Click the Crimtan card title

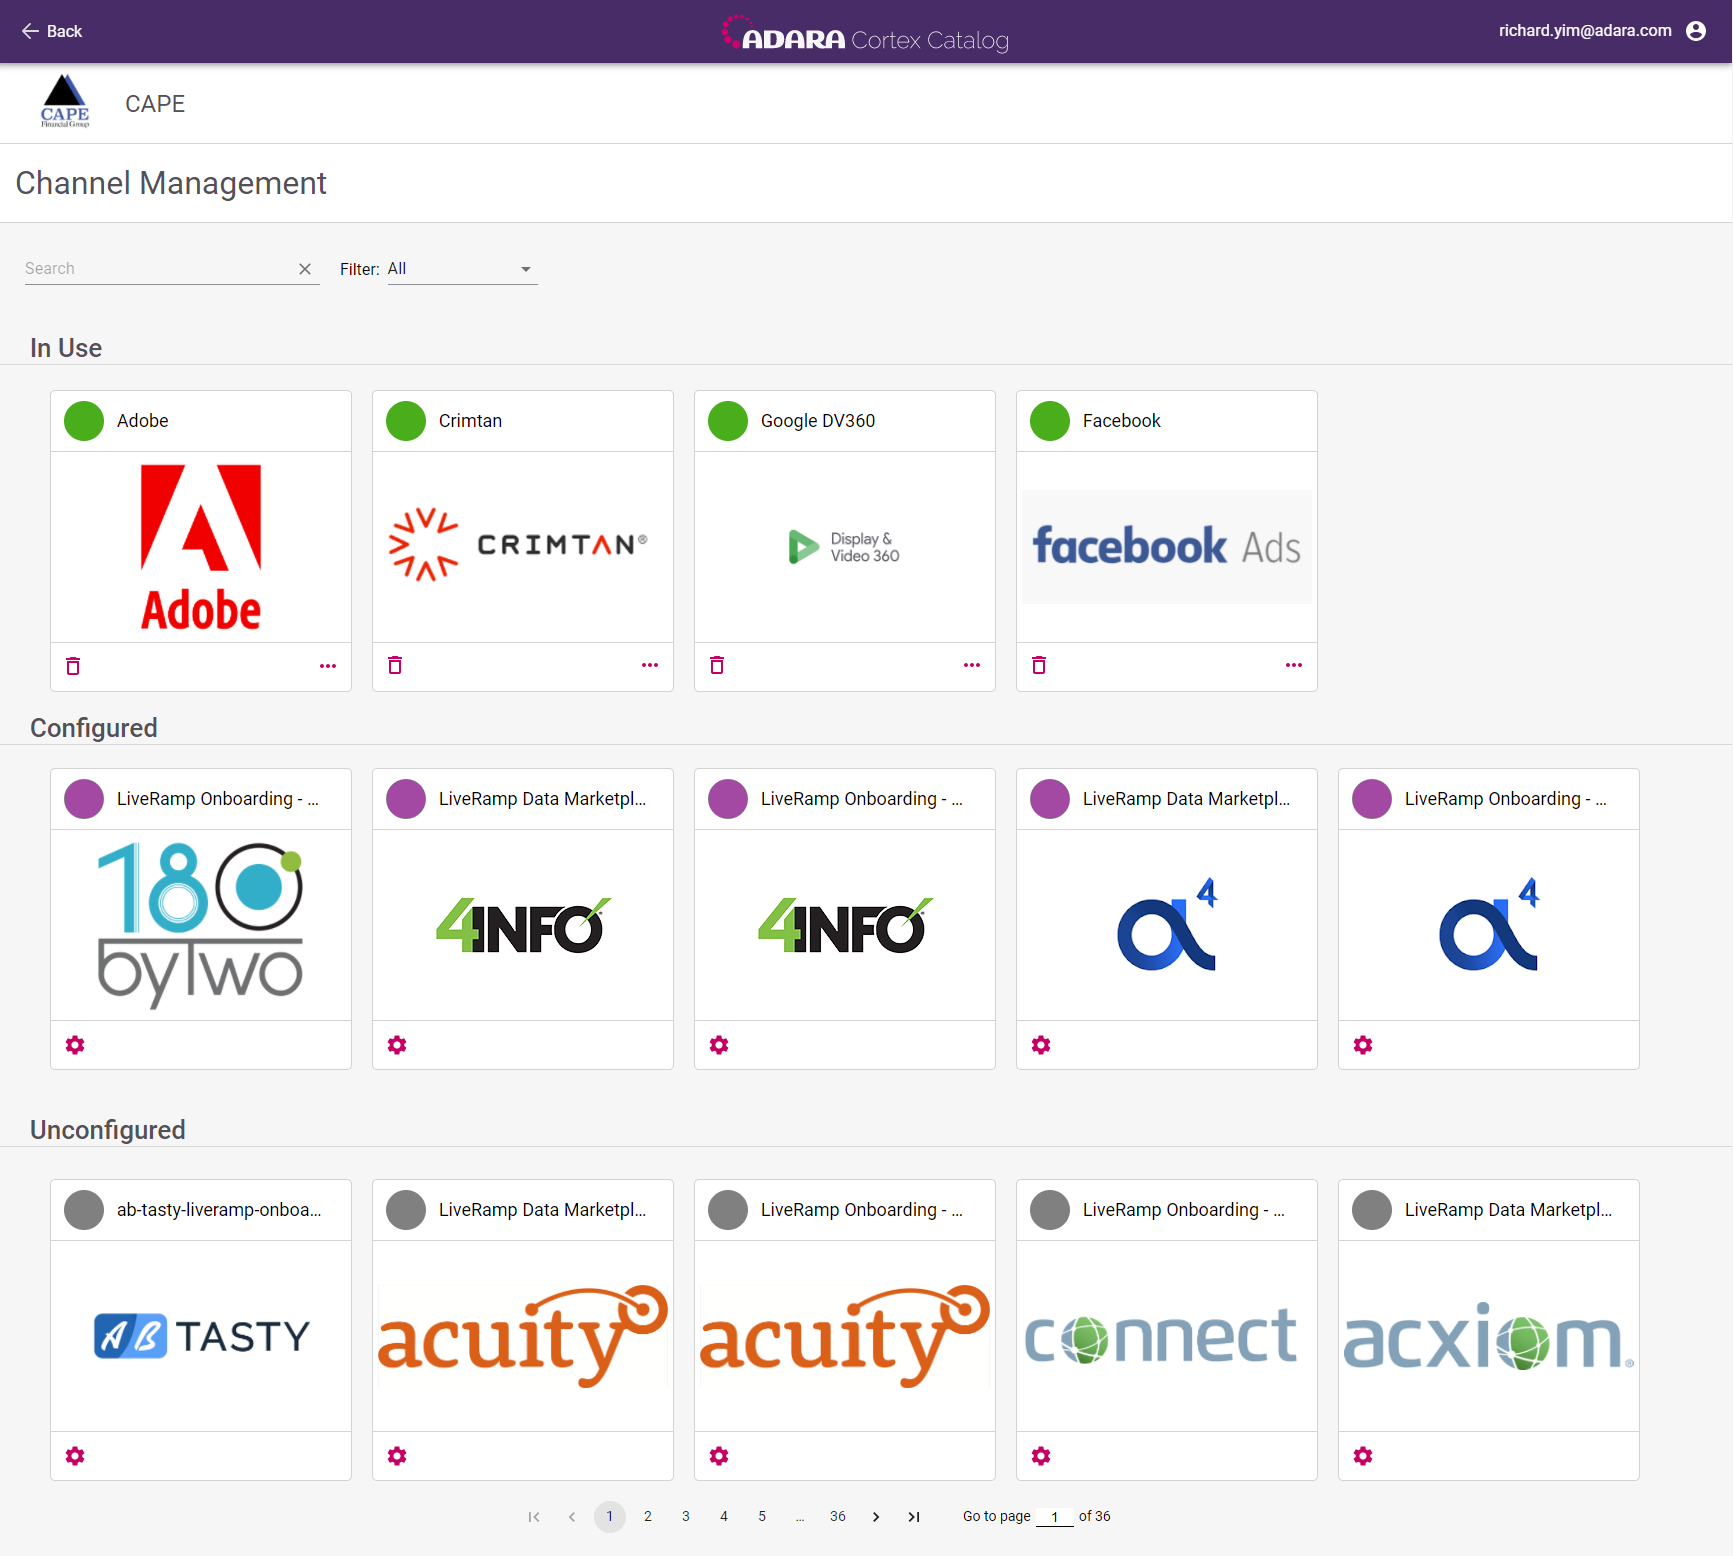[470, 421]
